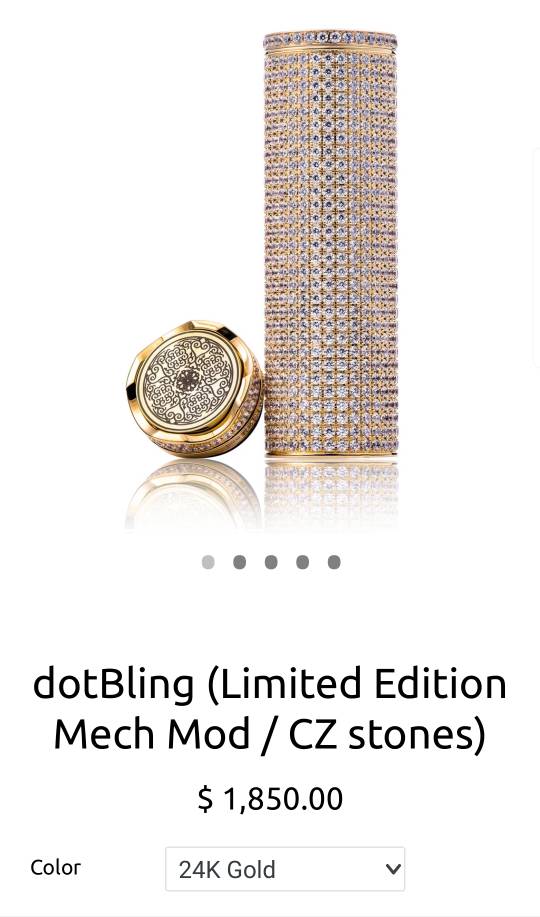Click the partially visible panel at right edge

pos(536,256)
